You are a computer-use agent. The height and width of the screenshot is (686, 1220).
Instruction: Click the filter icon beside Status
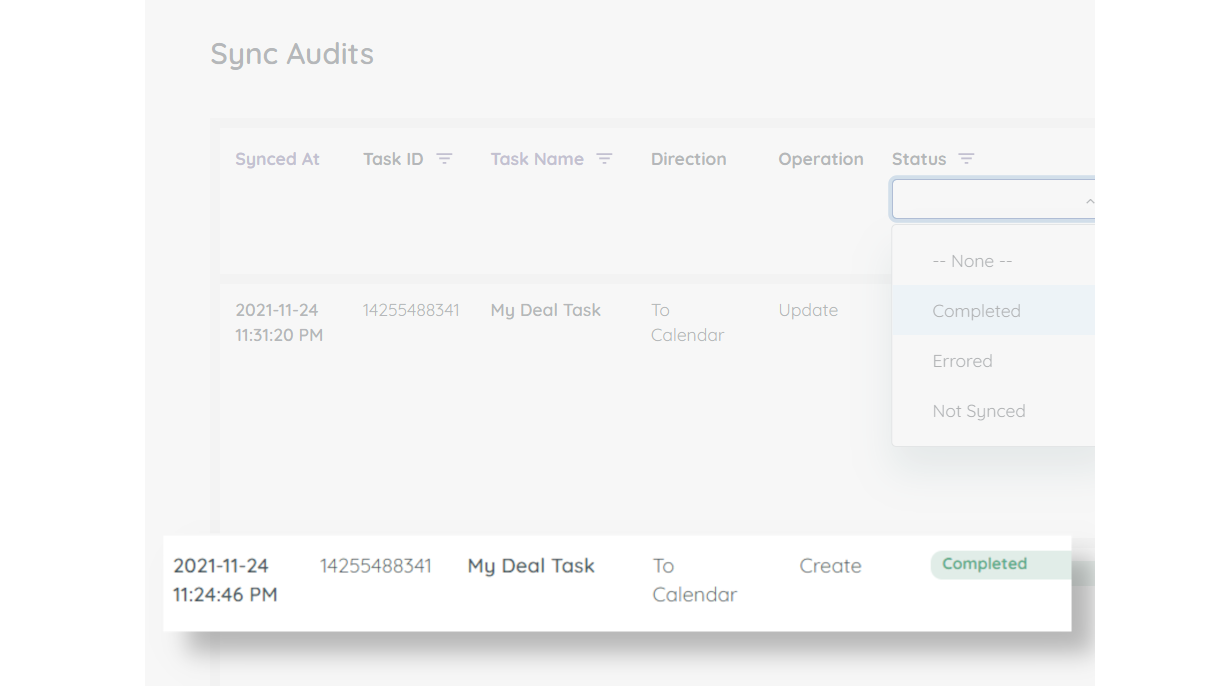coord(966,159)
